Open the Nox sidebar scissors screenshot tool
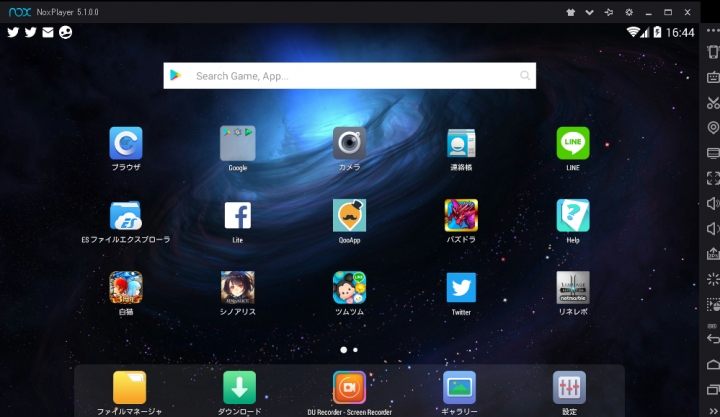This screenshot has height=417, width=720. (x=713, y=102)
